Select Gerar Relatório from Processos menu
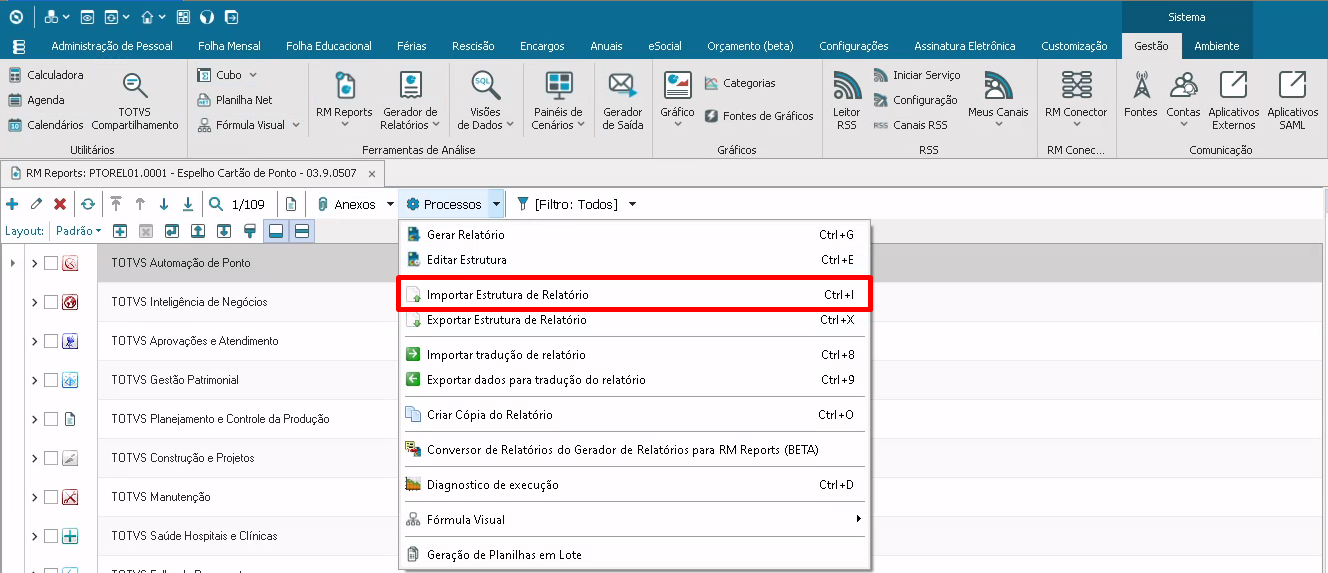Image resolution: width=1328 pixels, height=573 pixels. tap(635, 235)
